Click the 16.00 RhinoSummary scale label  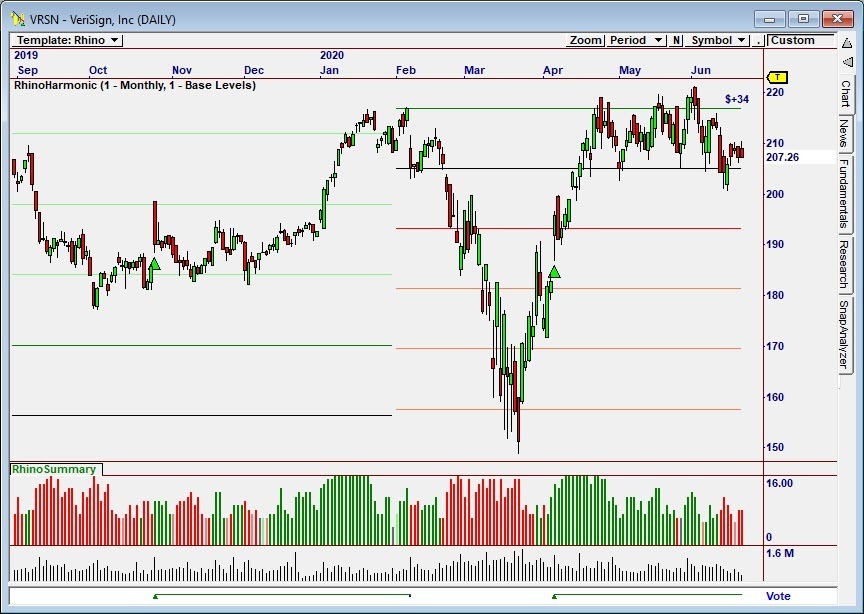click(780, 483)
